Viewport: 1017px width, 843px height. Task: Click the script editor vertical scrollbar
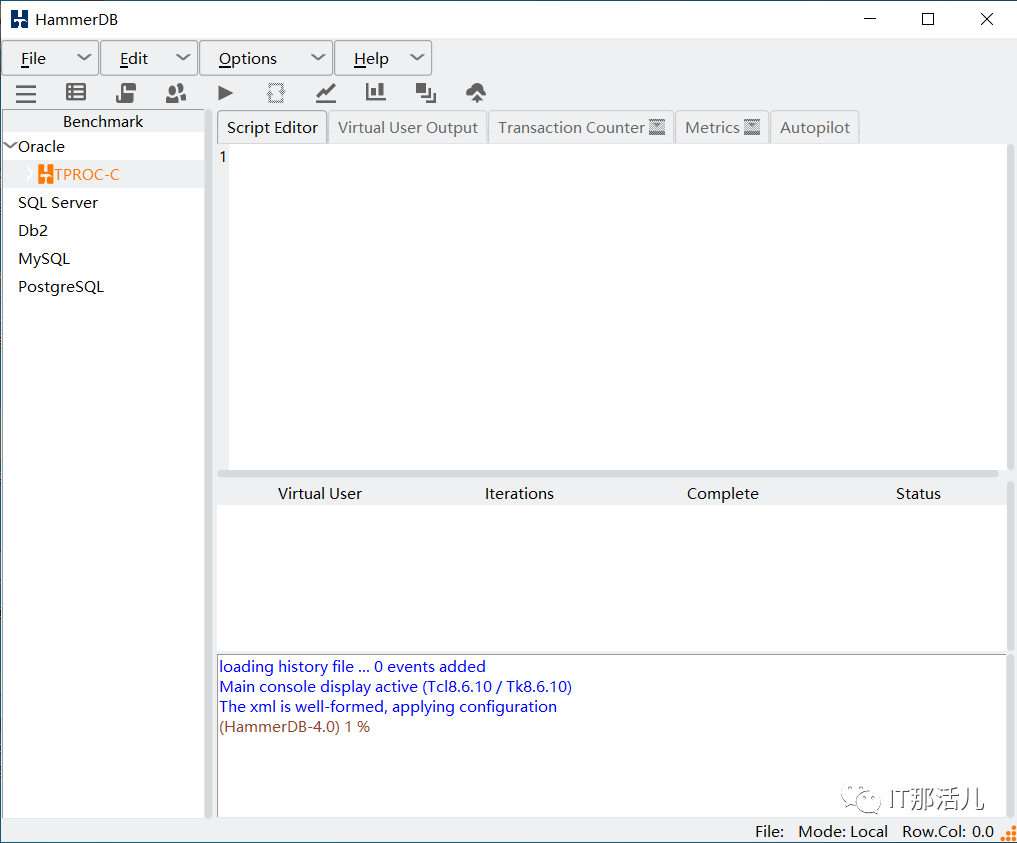[1010, 307]
